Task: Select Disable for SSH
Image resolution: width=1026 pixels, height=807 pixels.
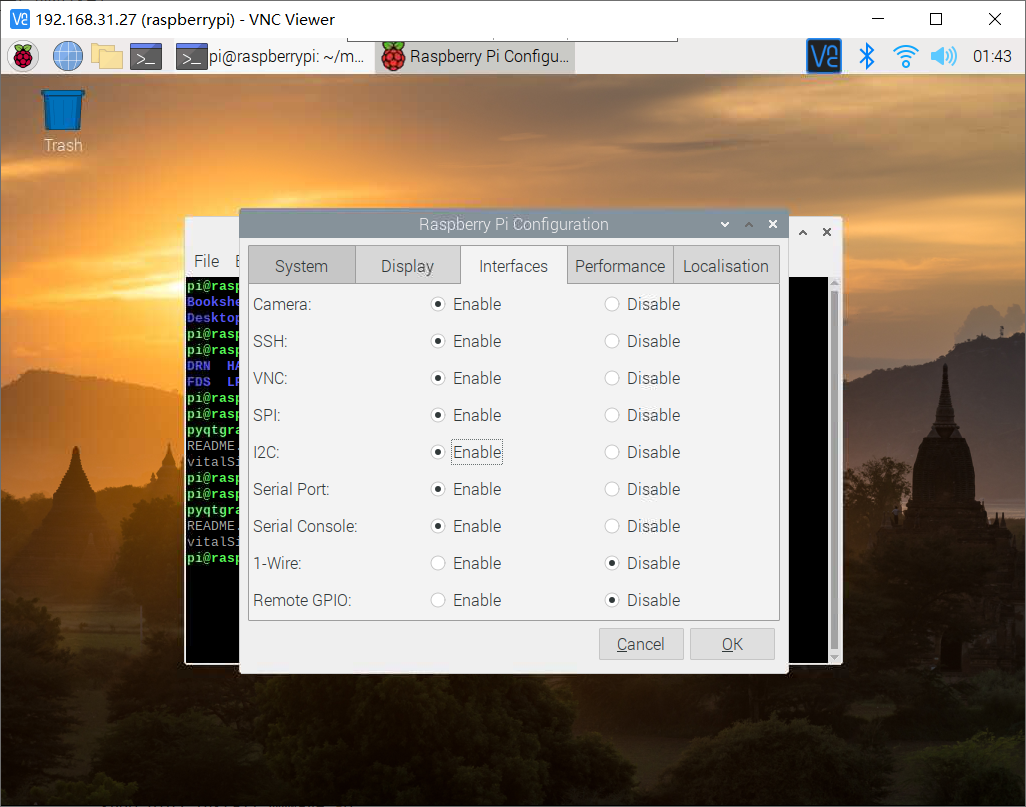Action: click(x=612, y=341)
